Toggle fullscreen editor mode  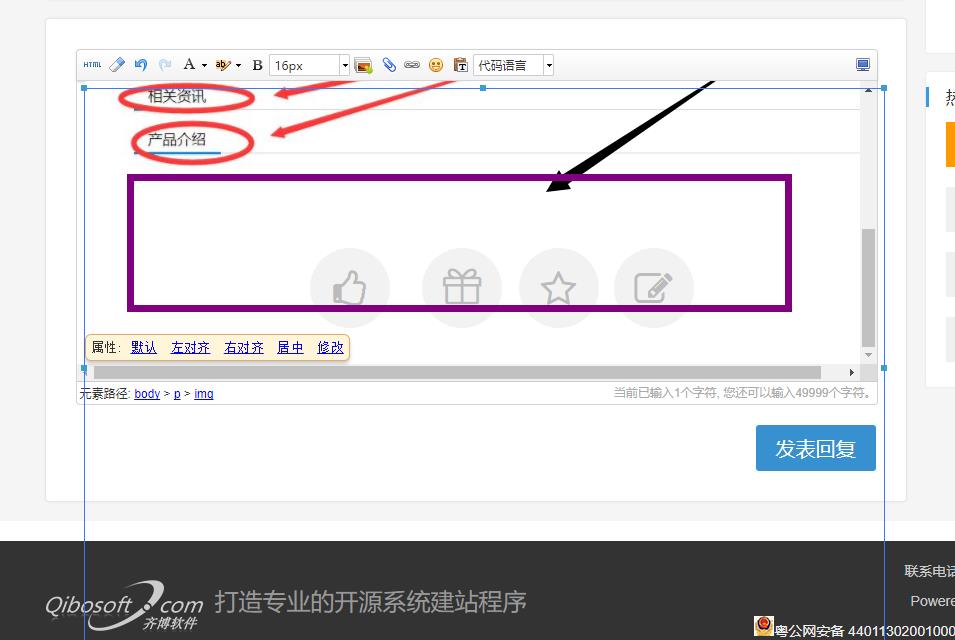click(x=863, y=65)
